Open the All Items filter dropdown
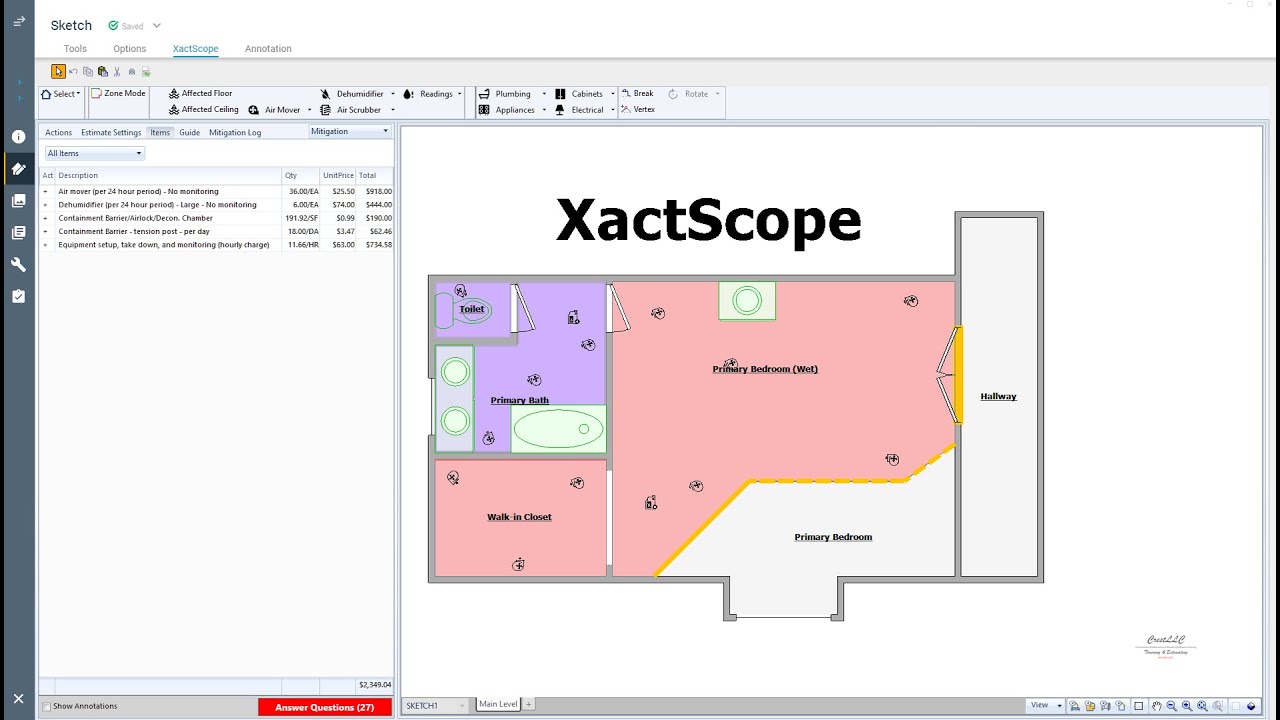 point(95,153)
